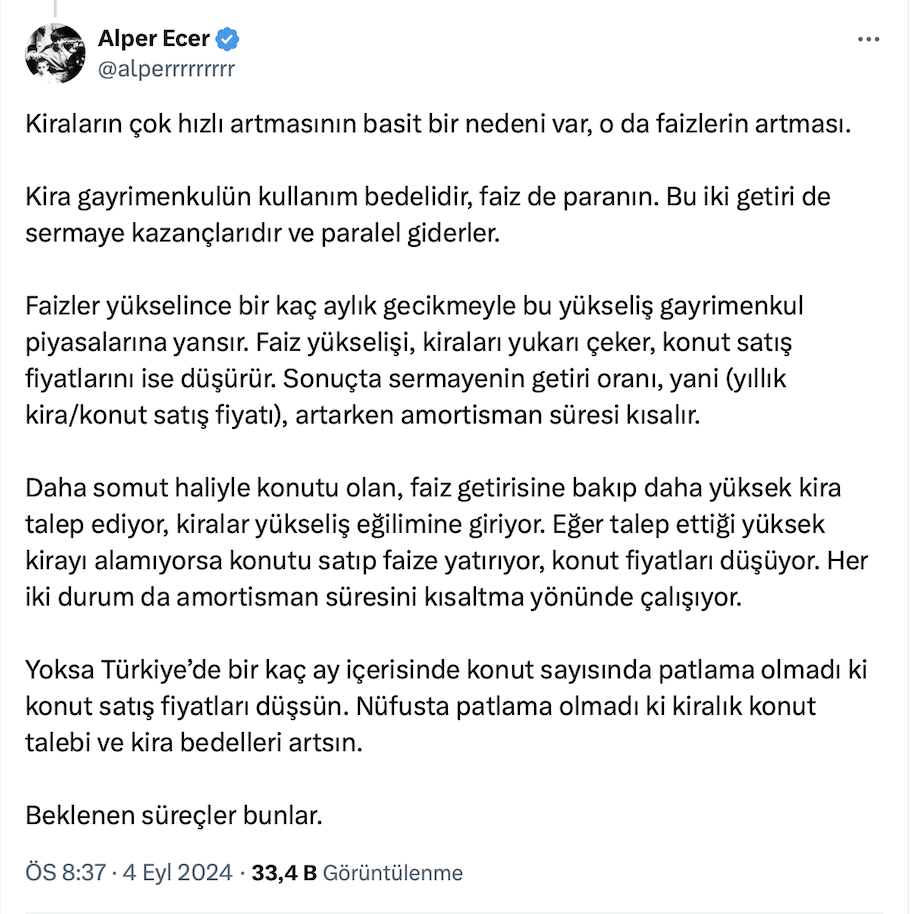914x914 pixels.
Task: Click the text sermaye kazançlarıdır ve paralel giderler
Action: tap(261, 234)
